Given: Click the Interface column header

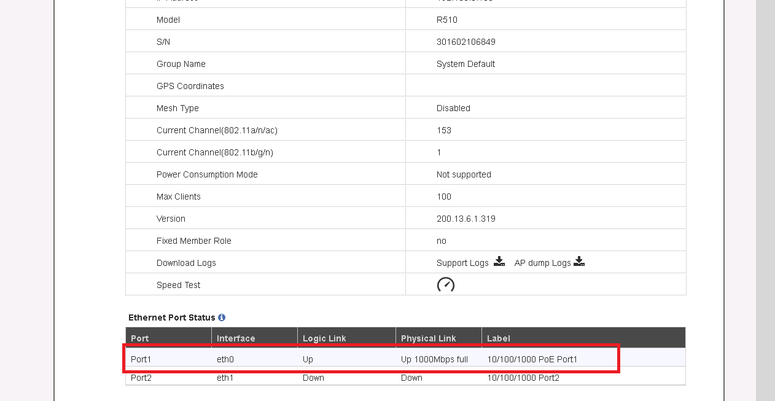Looking at the screenshot, I should click(x=236, y=339).
